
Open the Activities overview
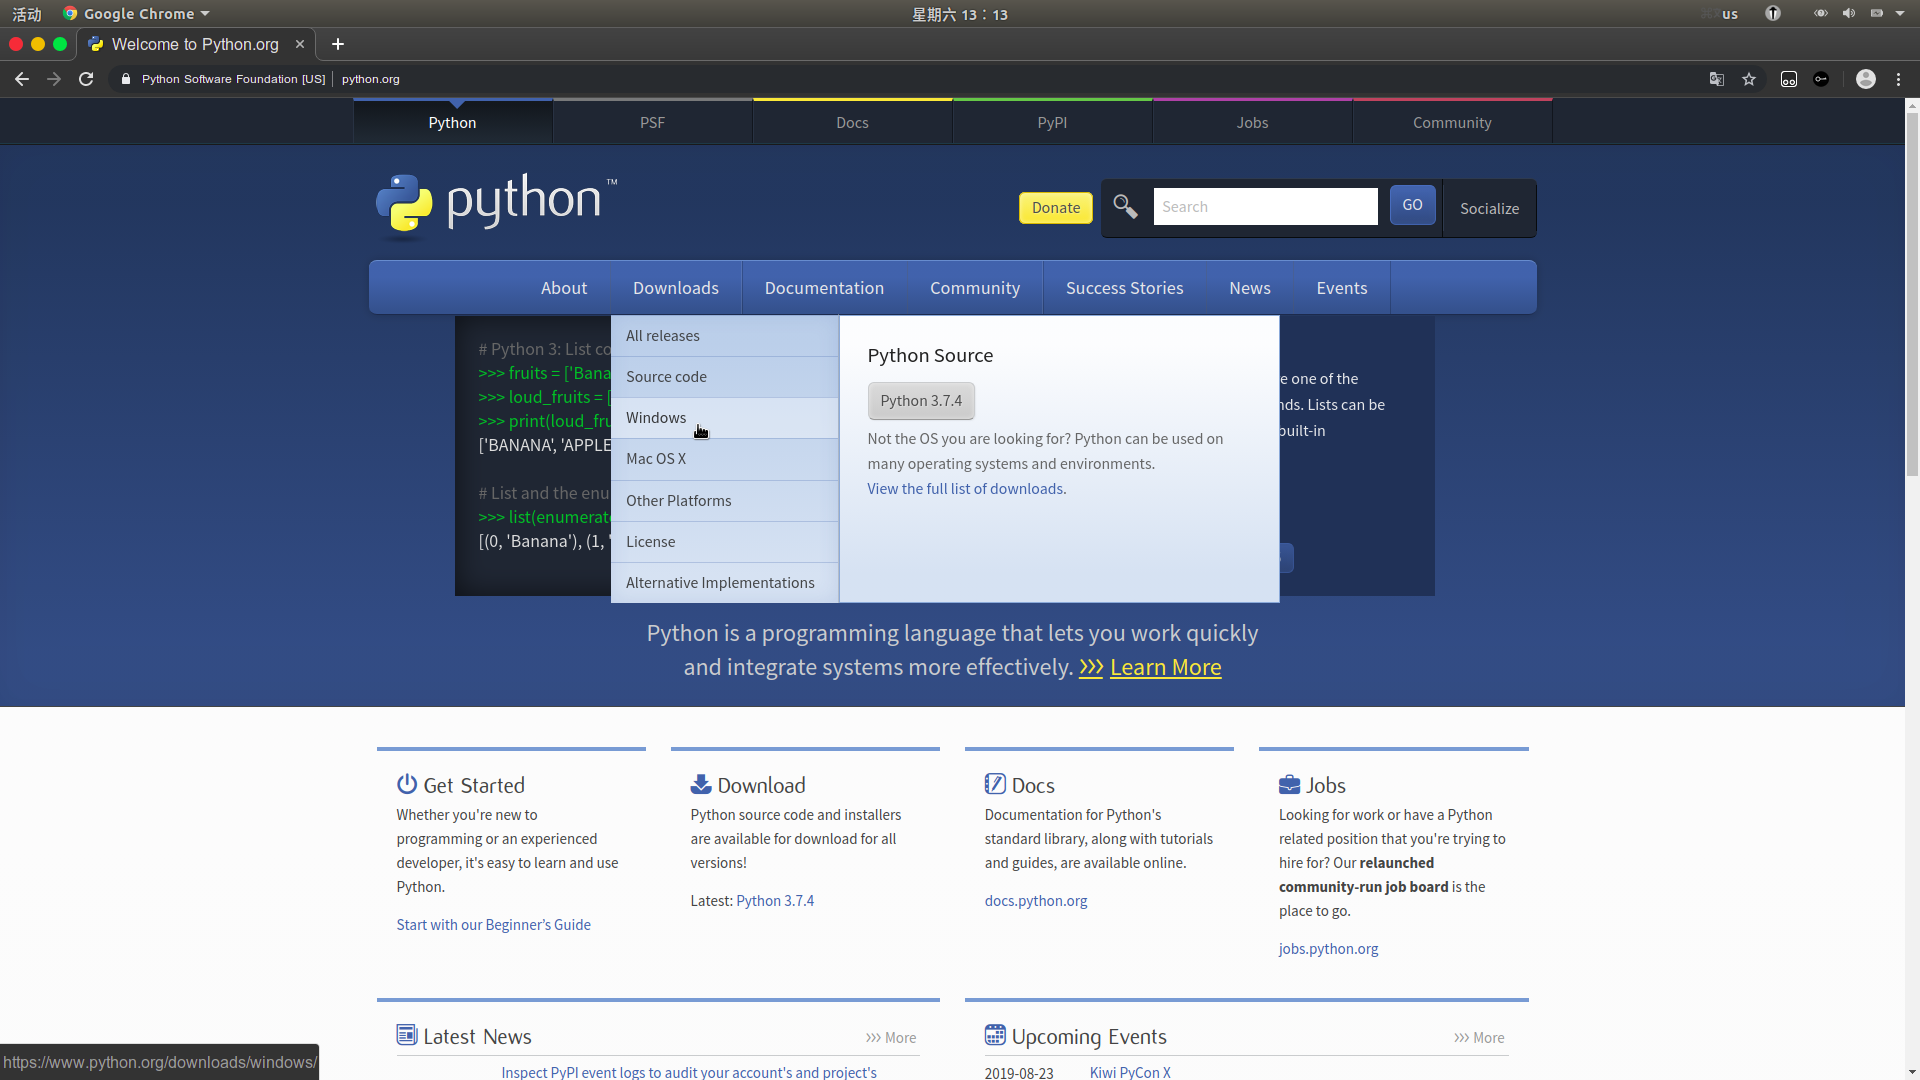tap(27, 14)
